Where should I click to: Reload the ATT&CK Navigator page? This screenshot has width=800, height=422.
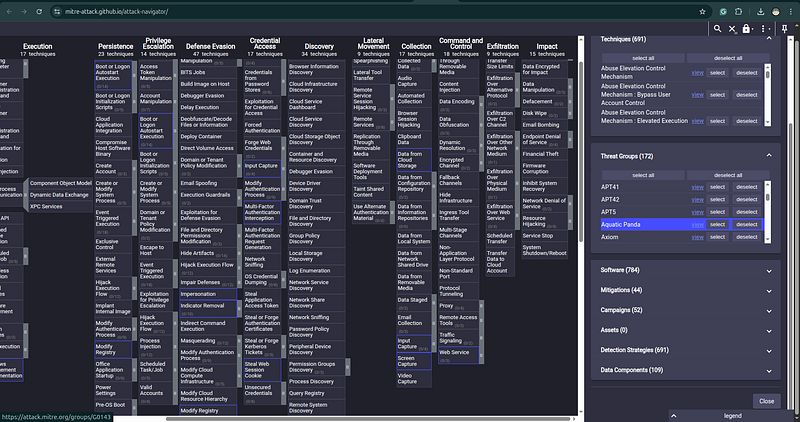pos(39,11)
